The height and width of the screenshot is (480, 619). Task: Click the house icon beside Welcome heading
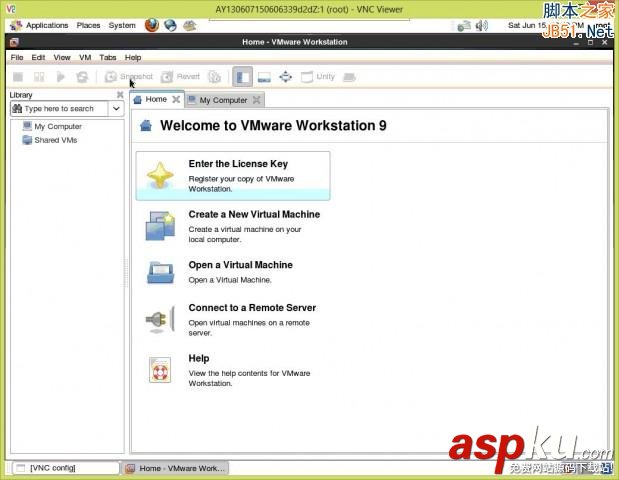coord(146,126)
